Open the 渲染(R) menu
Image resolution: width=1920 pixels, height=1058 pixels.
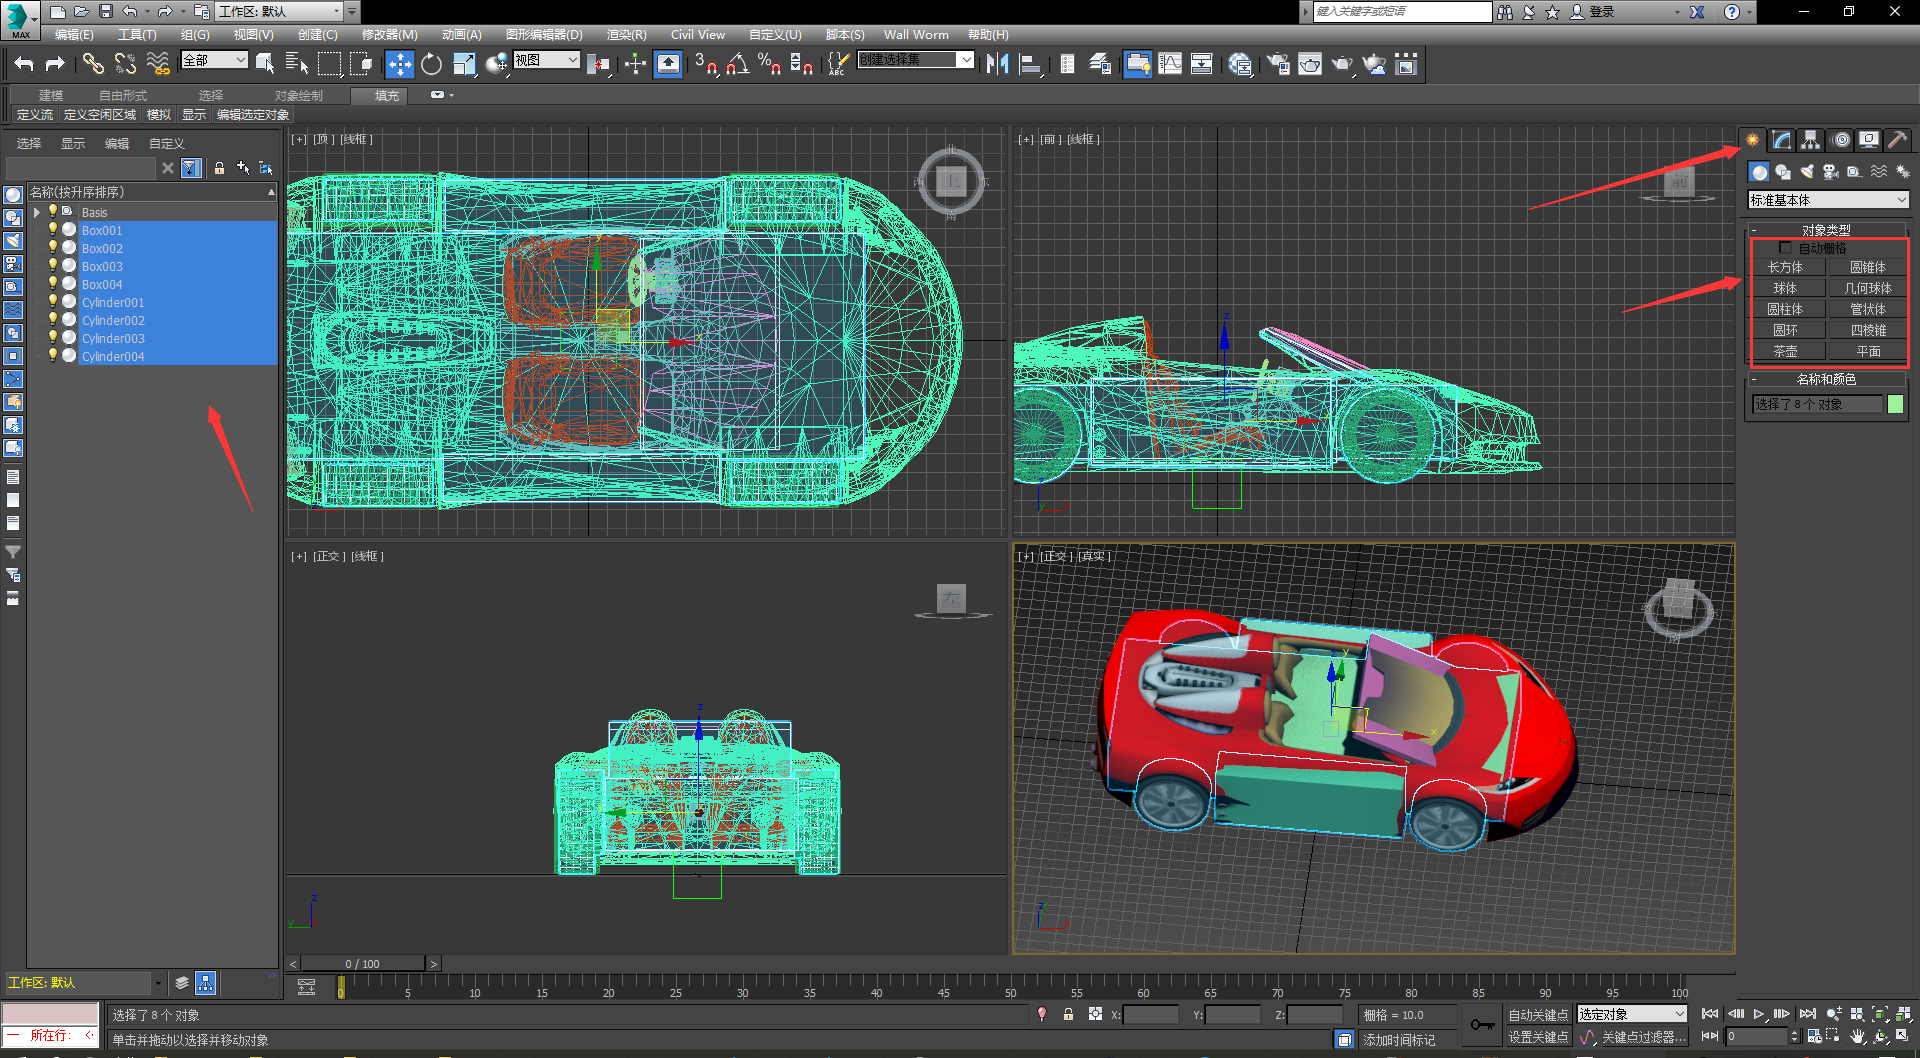[x=626, y=34]
